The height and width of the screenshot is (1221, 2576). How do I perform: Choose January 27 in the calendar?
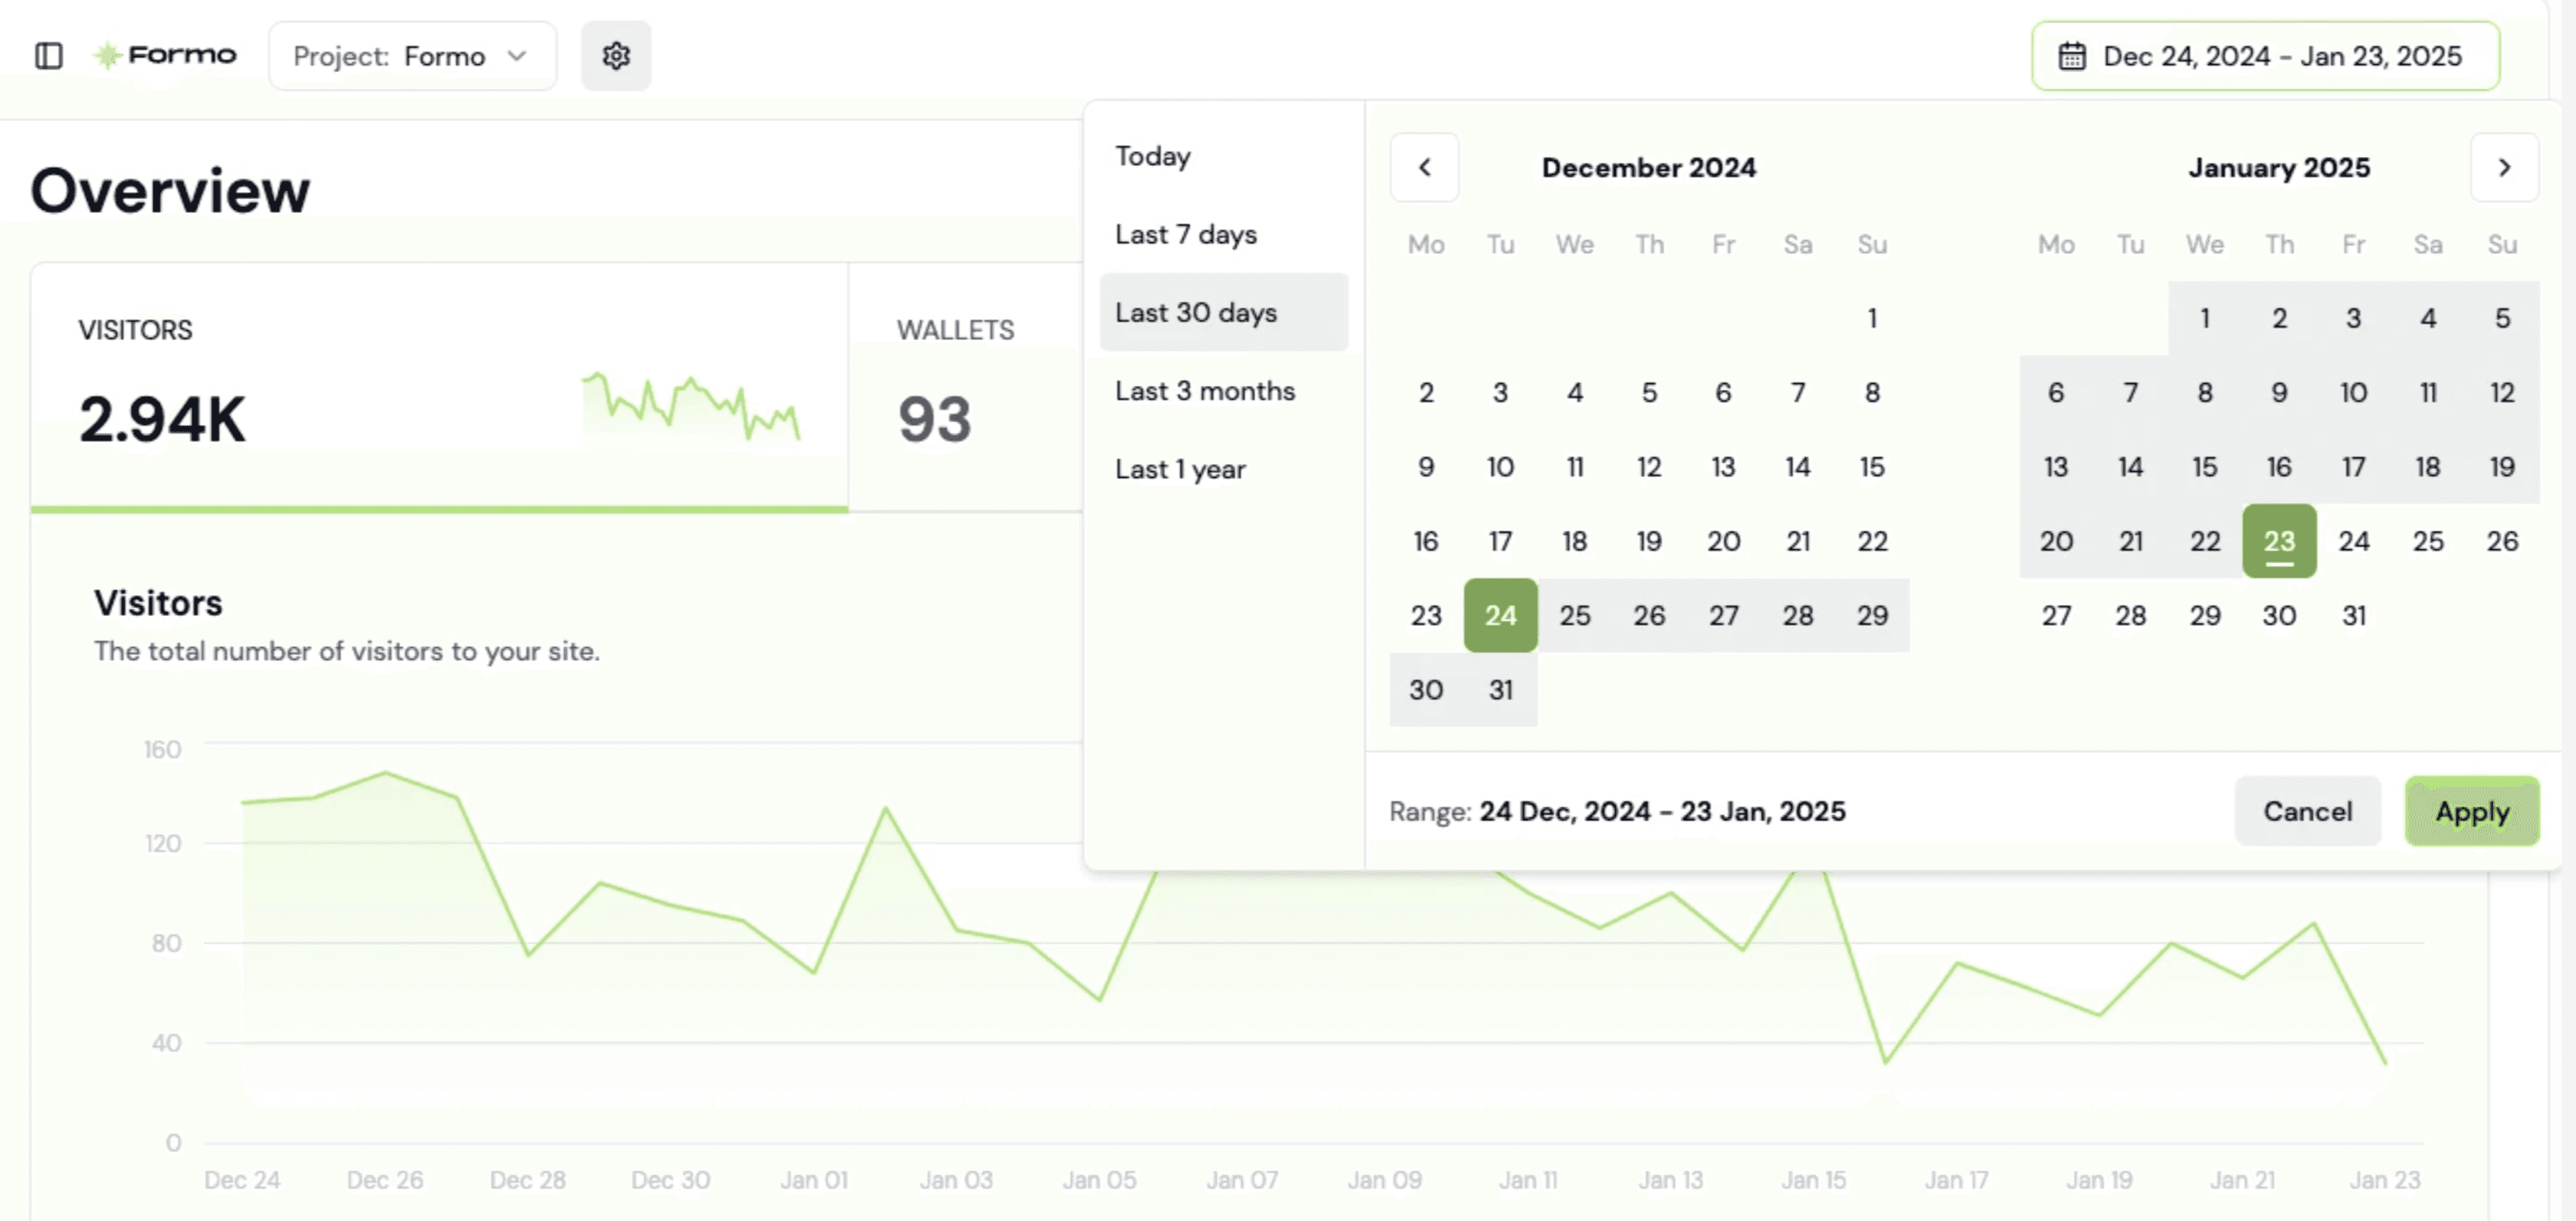(2056, 615)
